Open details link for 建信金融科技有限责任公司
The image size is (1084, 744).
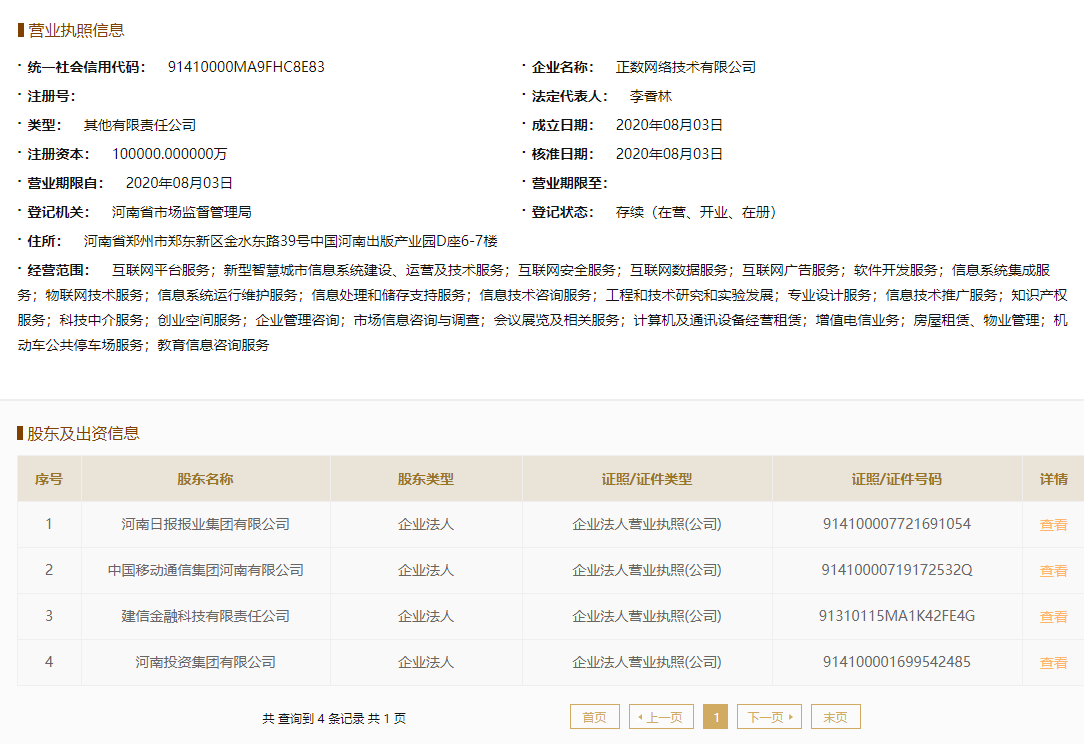tap(1053, 617)
